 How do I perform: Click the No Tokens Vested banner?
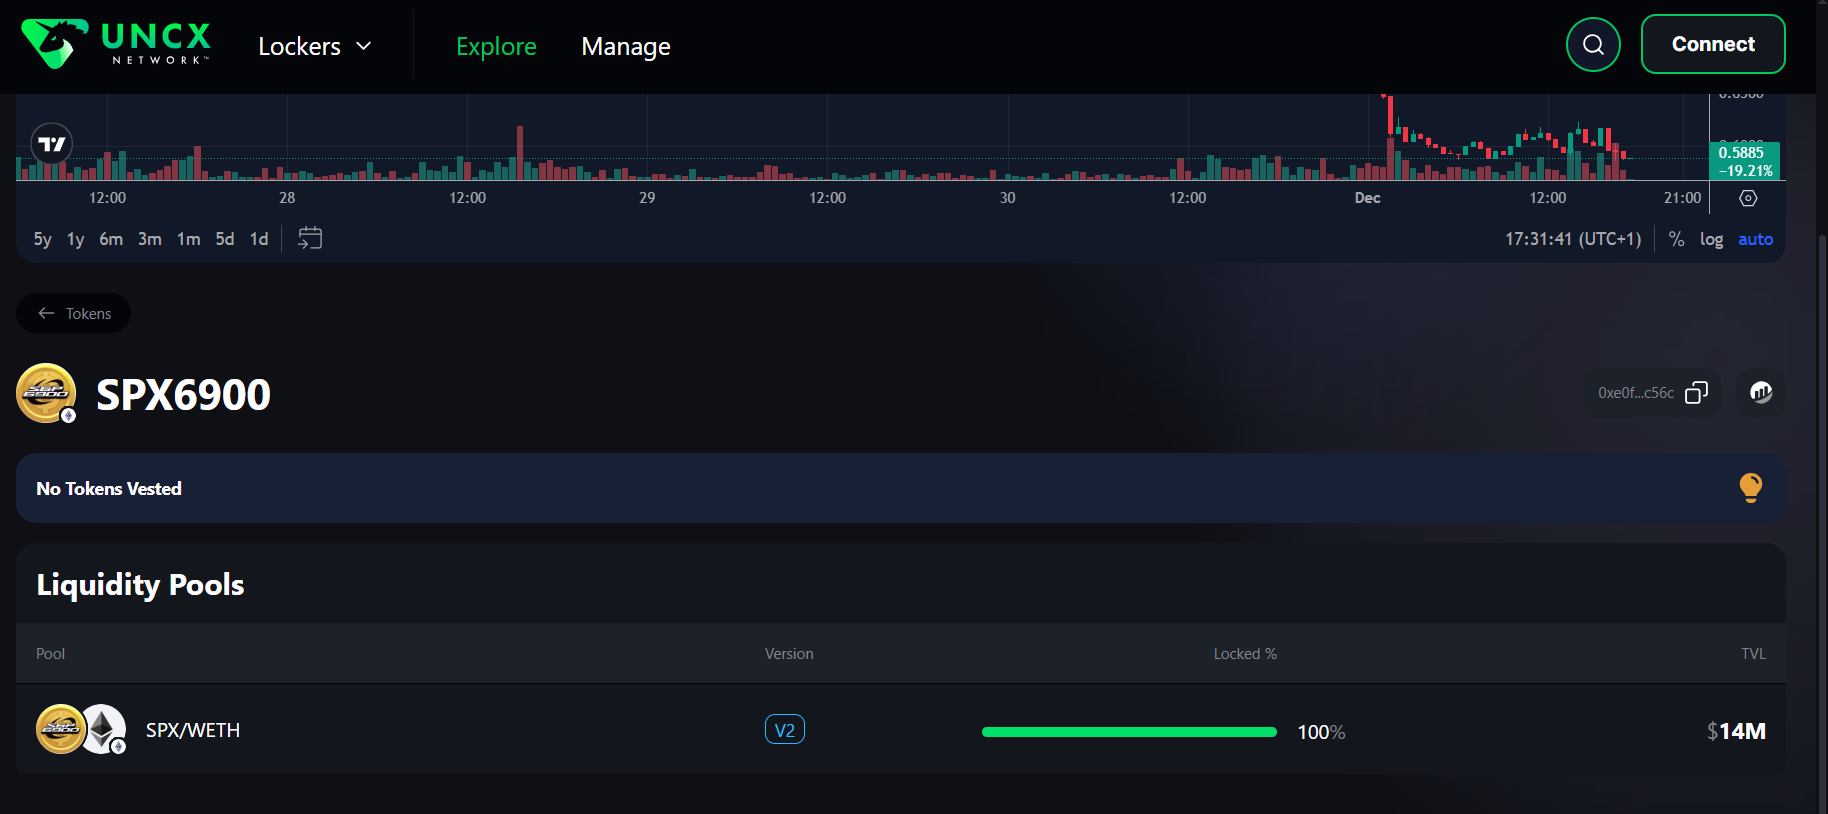(x=901, y=488)
